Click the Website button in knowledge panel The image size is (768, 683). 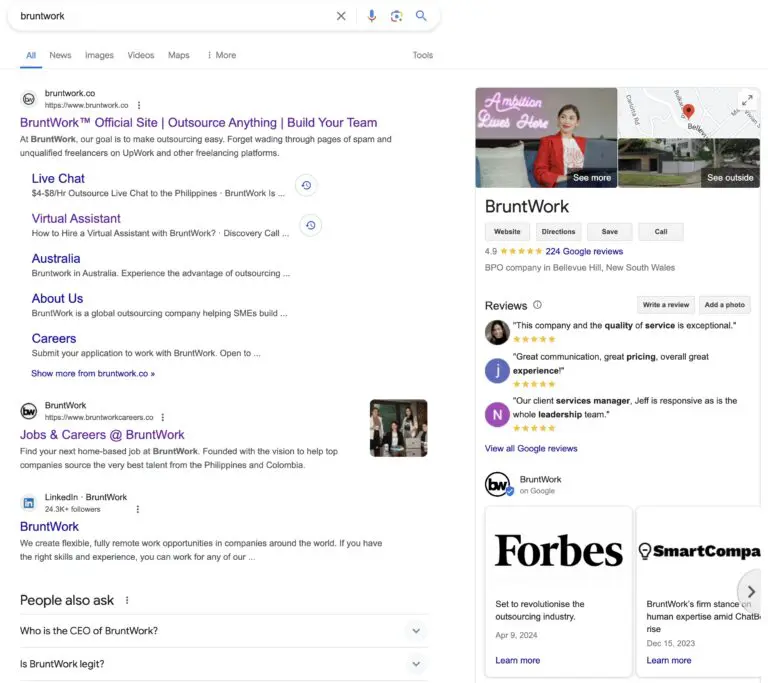507,232
